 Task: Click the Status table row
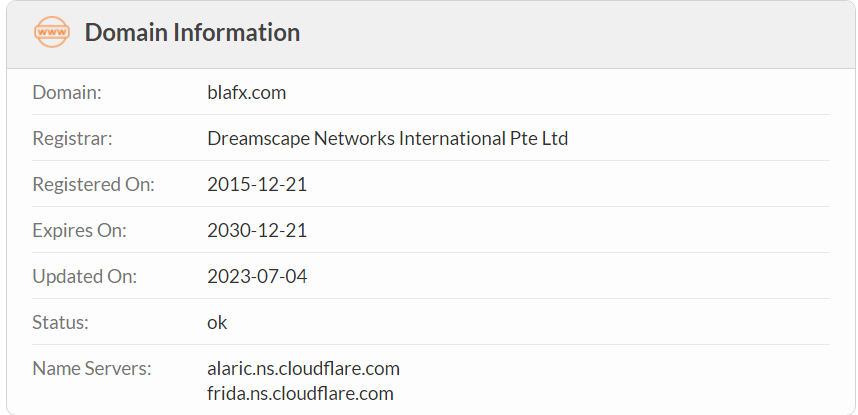click(x=431, y=322)
